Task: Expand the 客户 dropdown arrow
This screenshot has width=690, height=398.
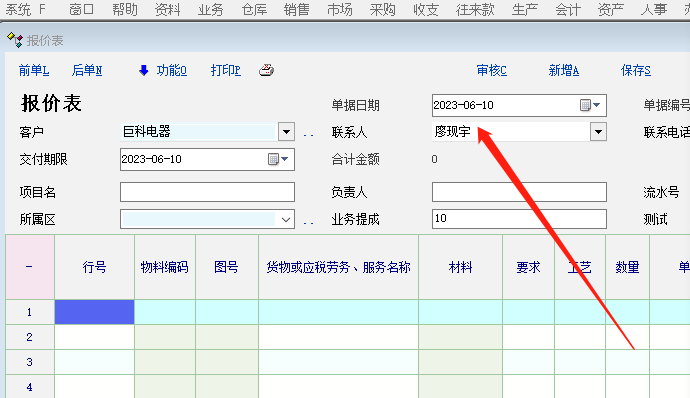Action: click(286, 132)
